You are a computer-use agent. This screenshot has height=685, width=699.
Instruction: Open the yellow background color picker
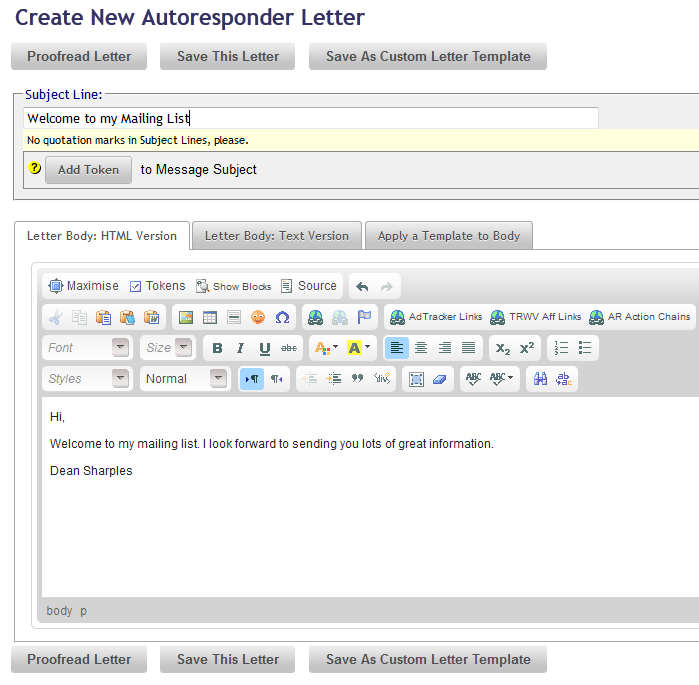(x=358, y=348)
